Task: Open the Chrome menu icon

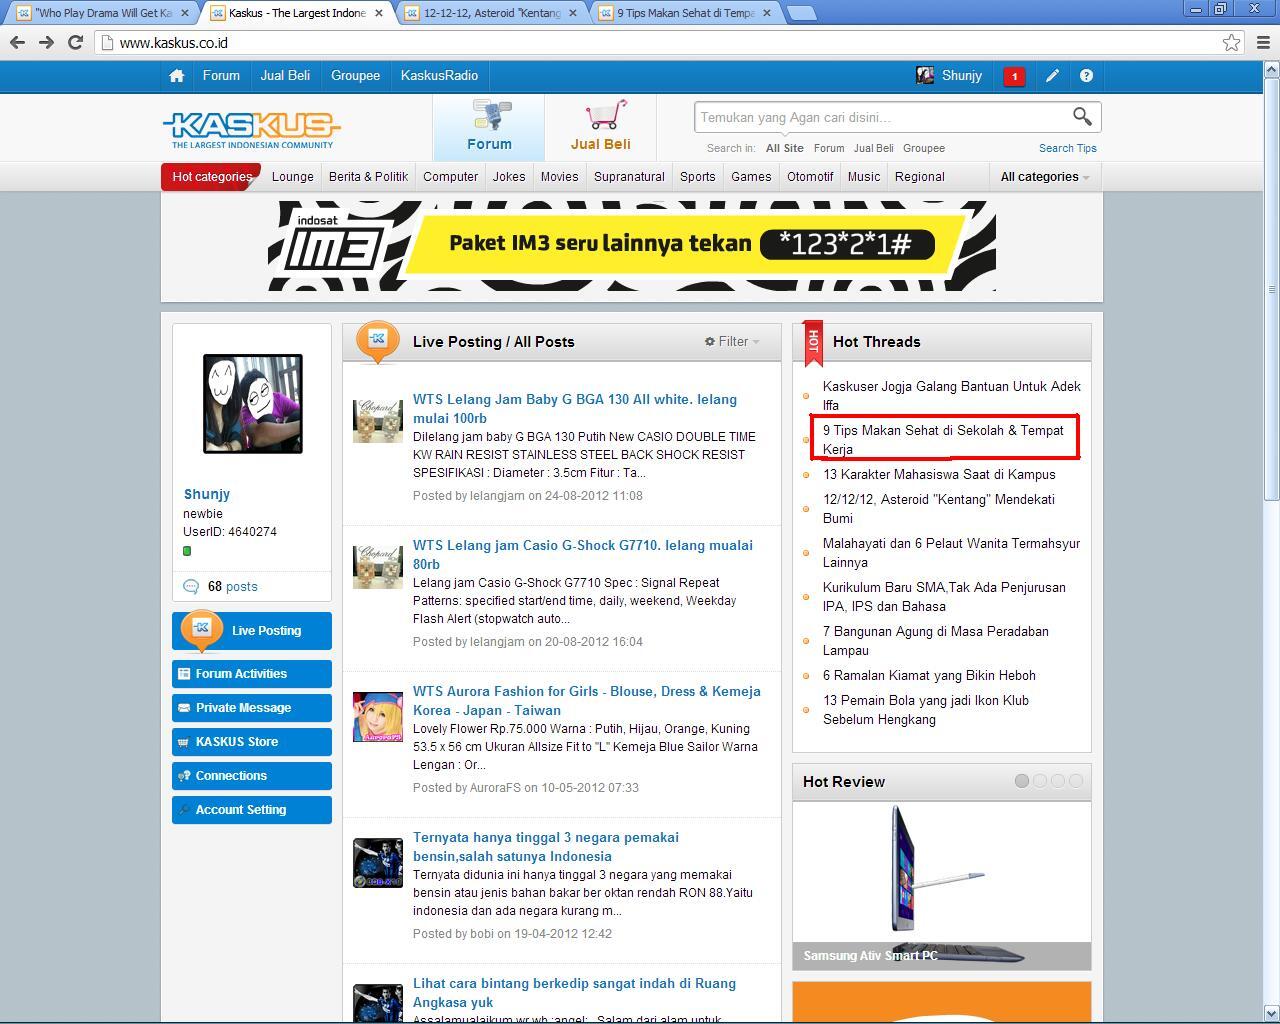Action: (x=1263, y=42)
